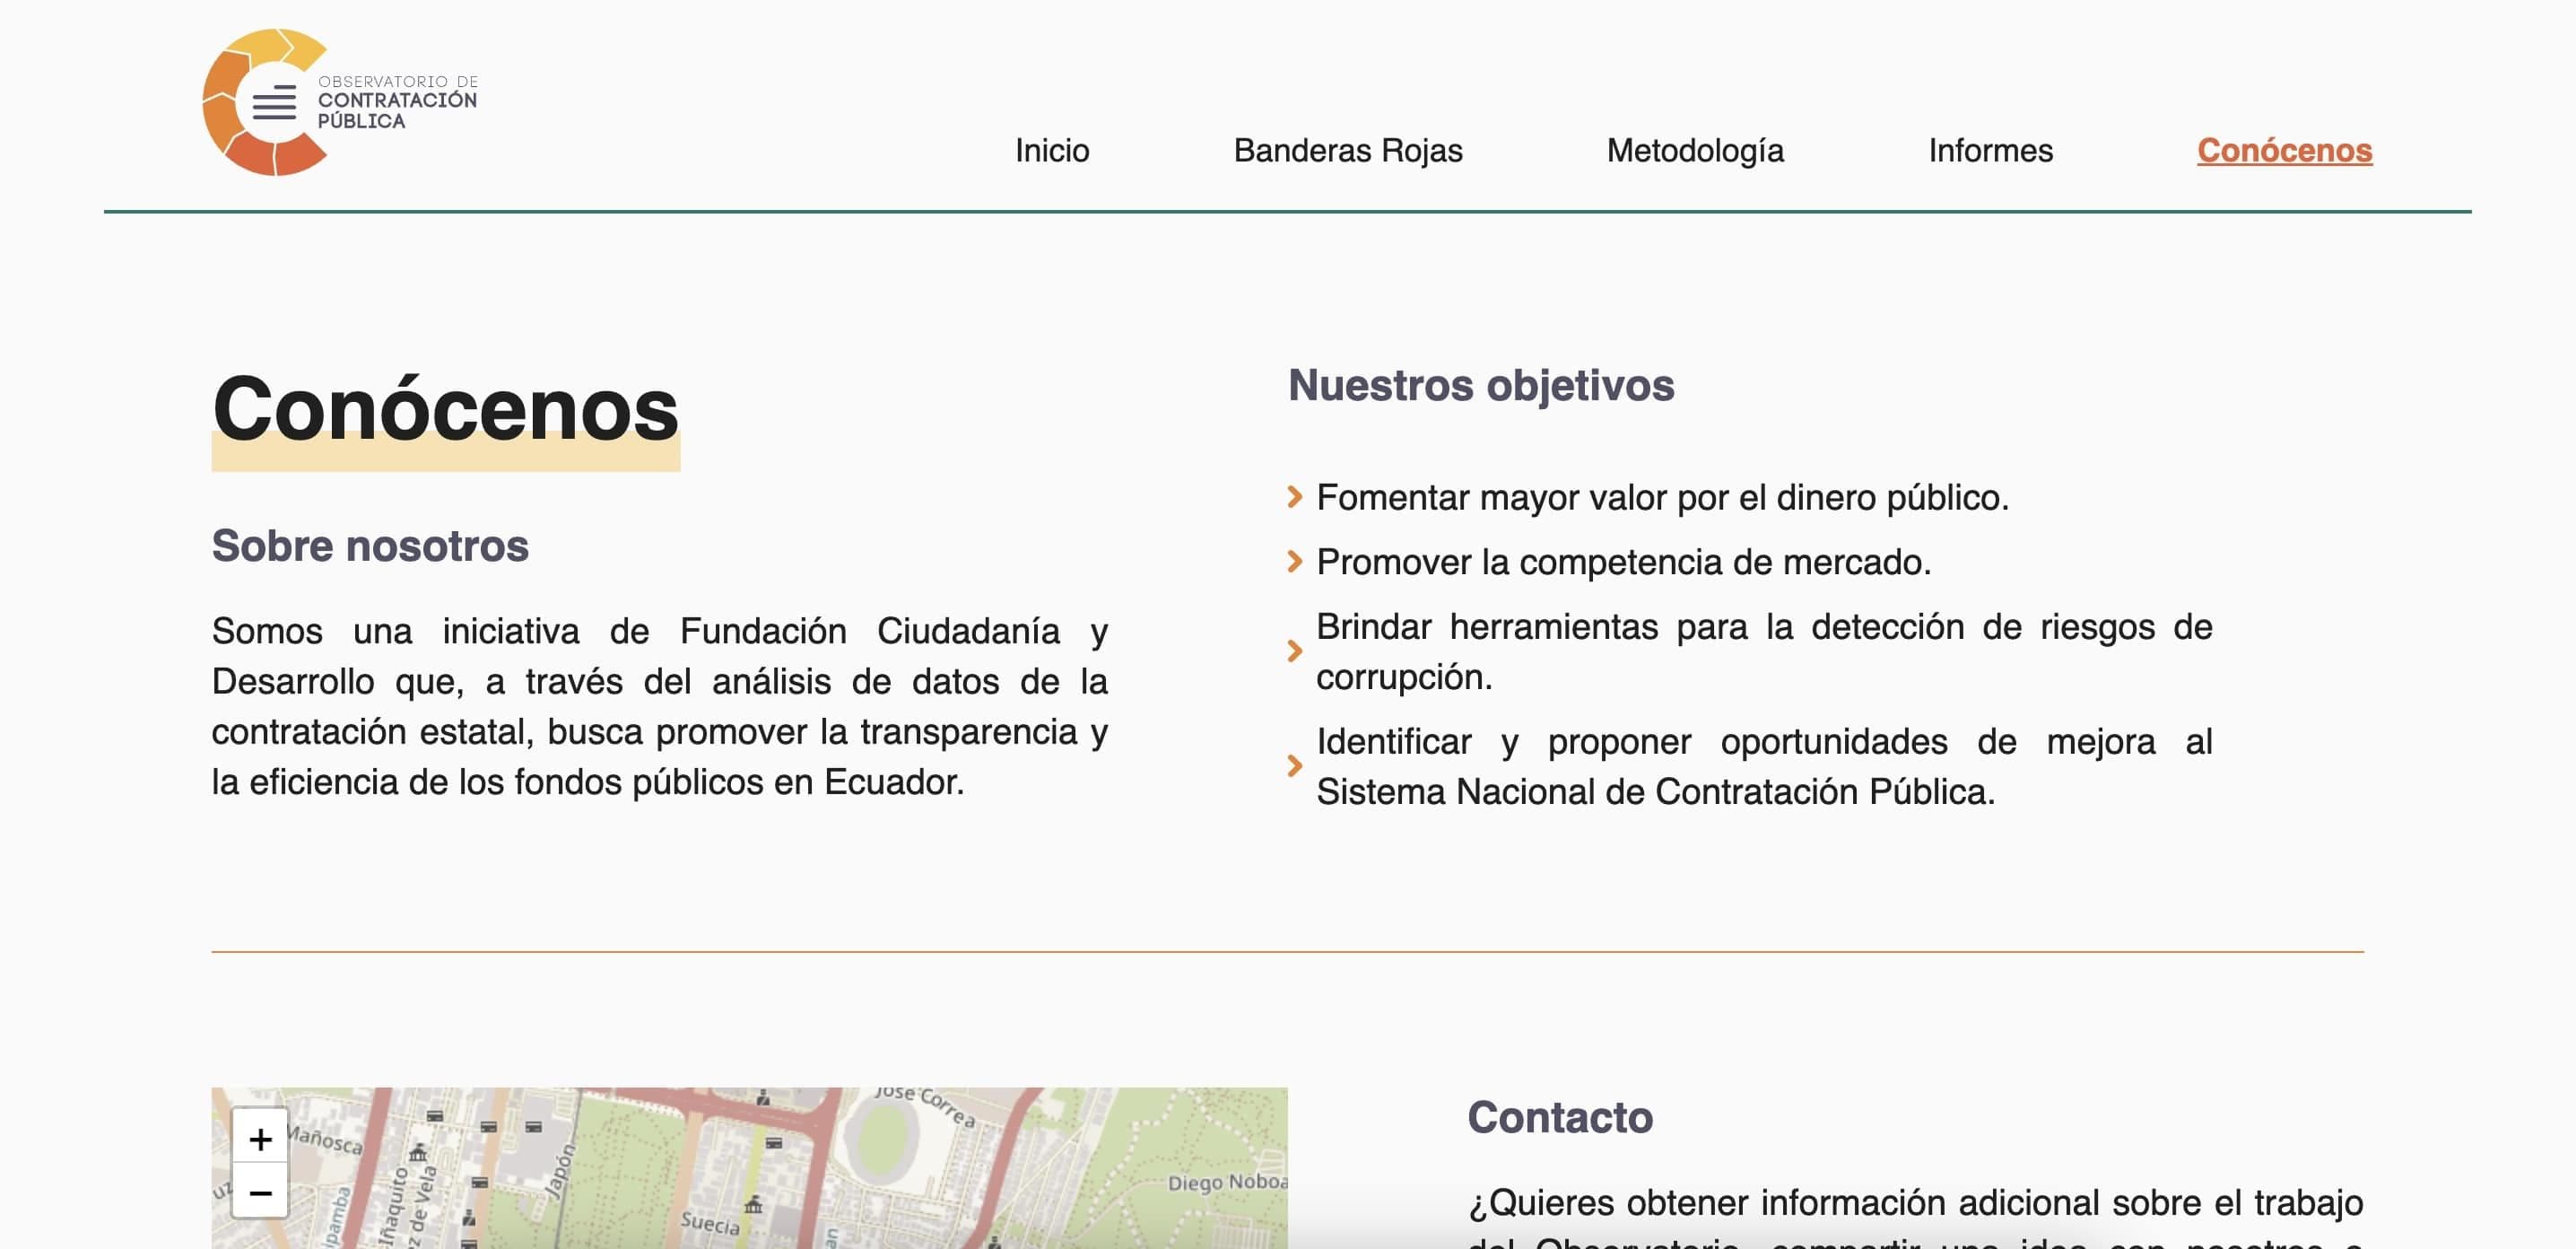Click the chevron beside 'Identificar y proponer'
This screenshot has width=2576, height=1249.
pos(1295,766)
